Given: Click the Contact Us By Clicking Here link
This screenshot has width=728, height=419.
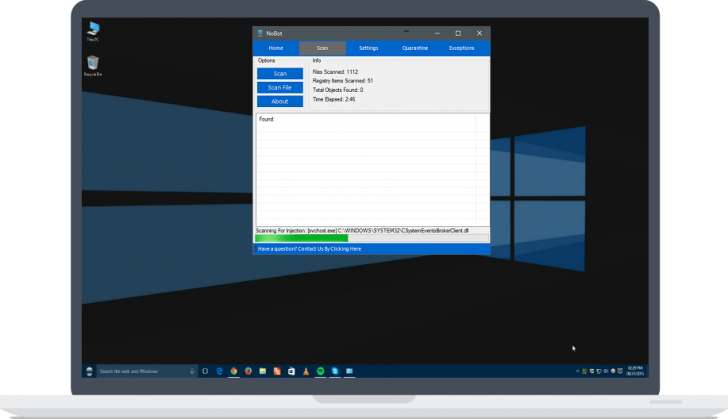Looking at the screenshot, I should click(x=309, y=249).
